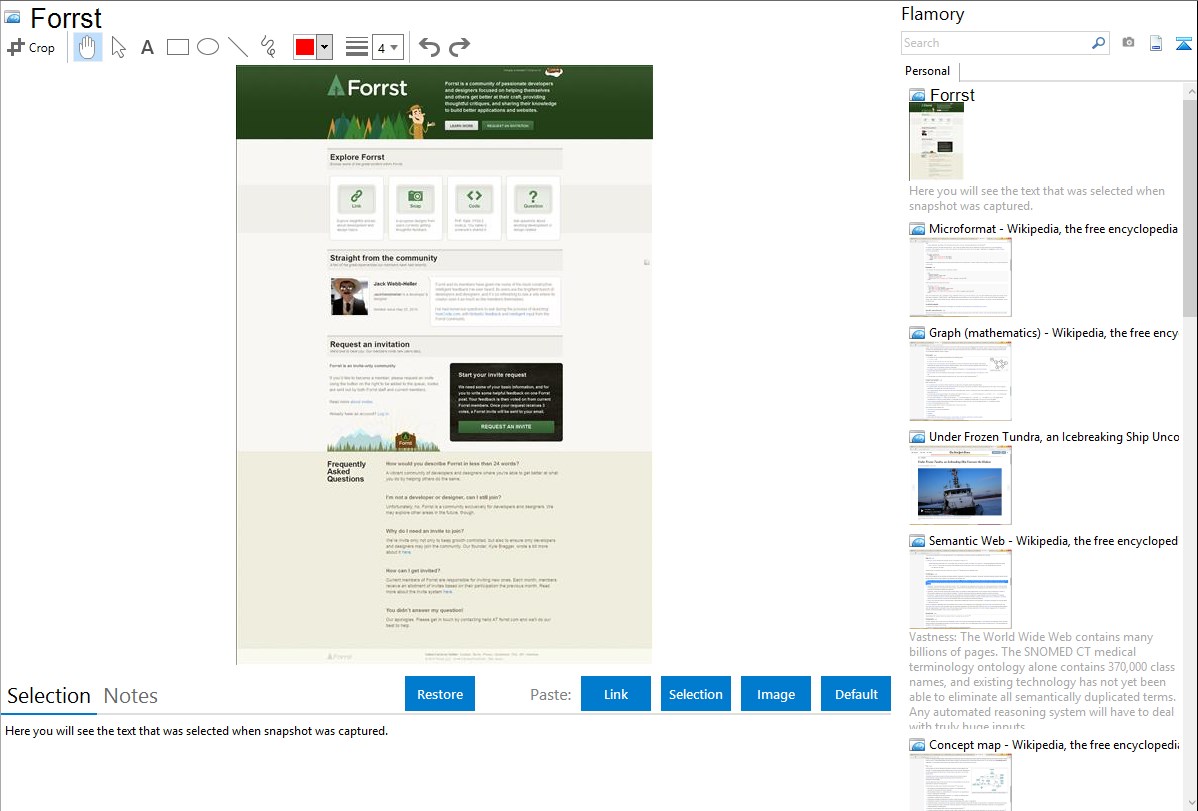The image size is (1198, 811).
Task: Click the search magnifier icon
Action: tap(1099, 43)
